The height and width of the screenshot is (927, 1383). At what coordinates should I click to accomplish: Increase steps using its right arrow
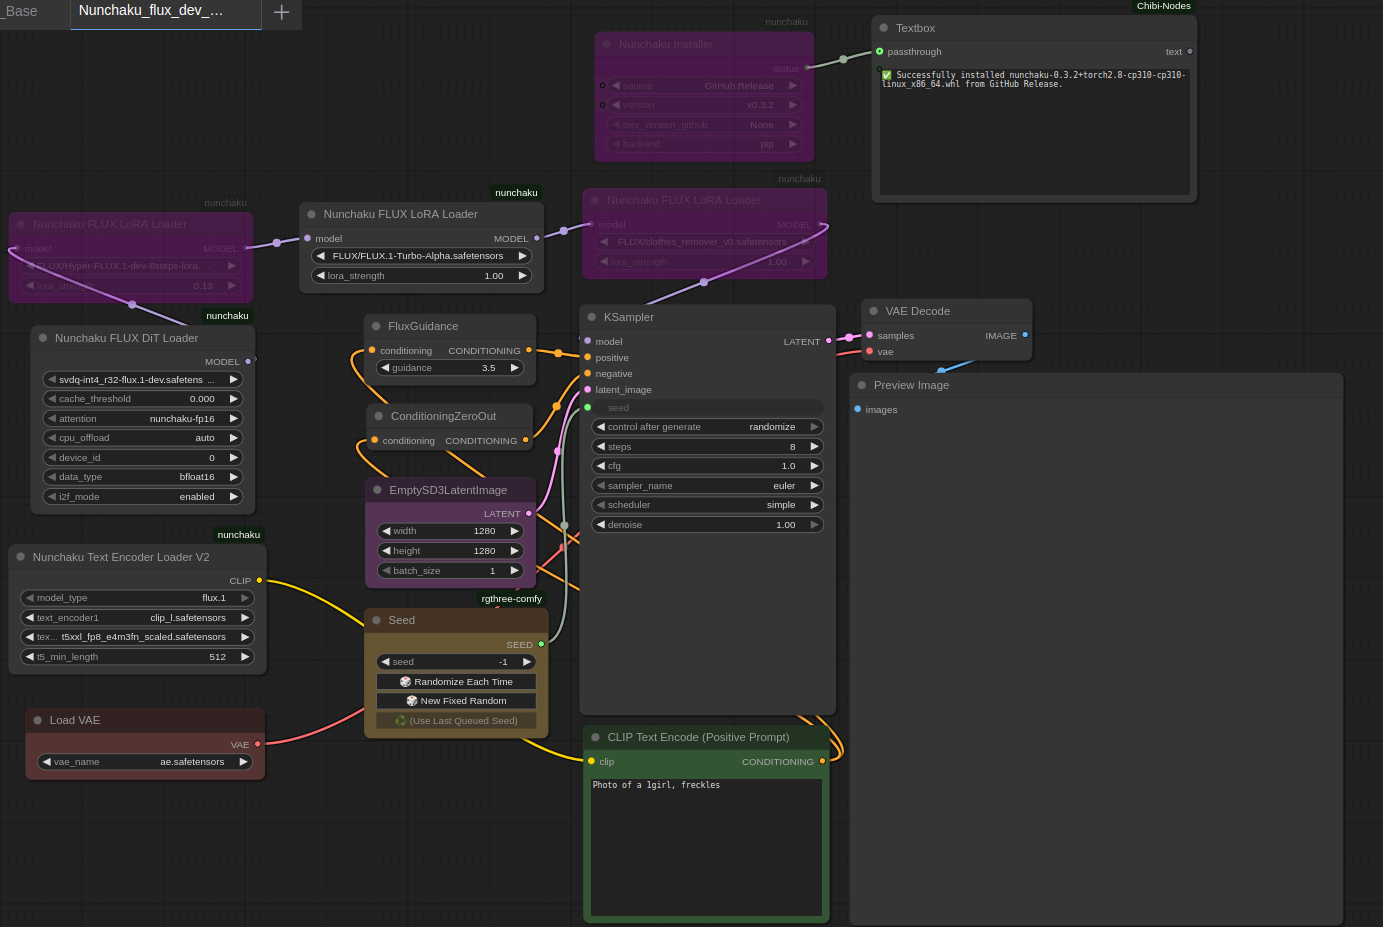pos(814,447)
